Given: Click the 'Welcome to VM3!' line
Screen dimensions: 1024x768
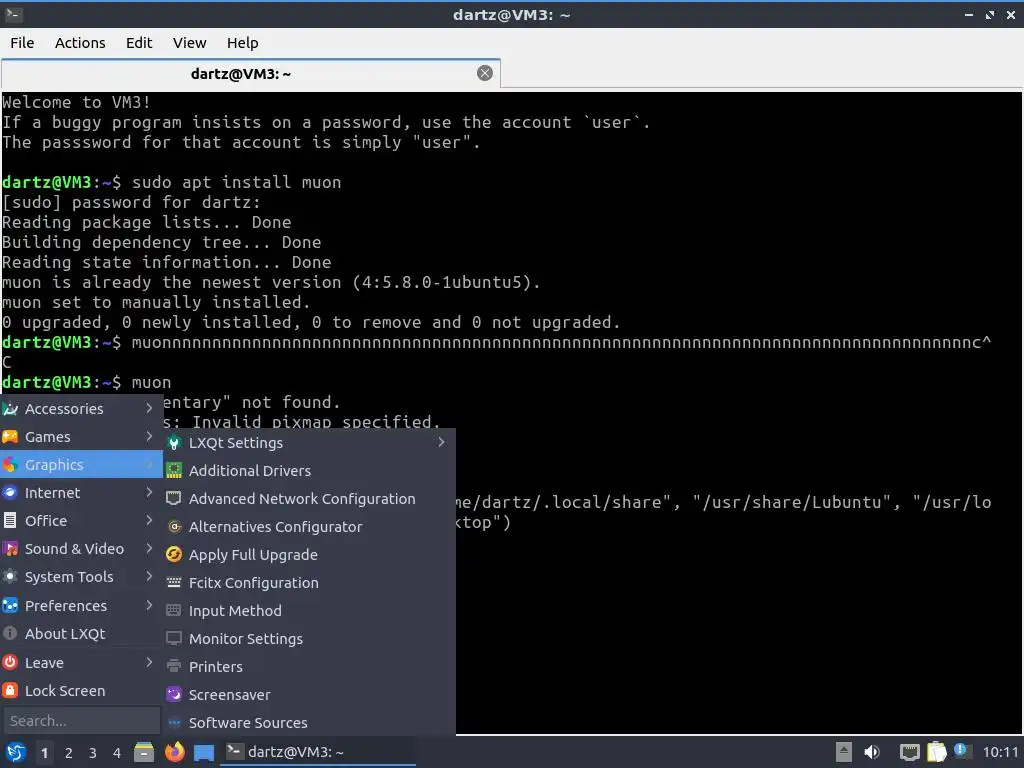Looking at the screenshot, I should tap(76, 103).
